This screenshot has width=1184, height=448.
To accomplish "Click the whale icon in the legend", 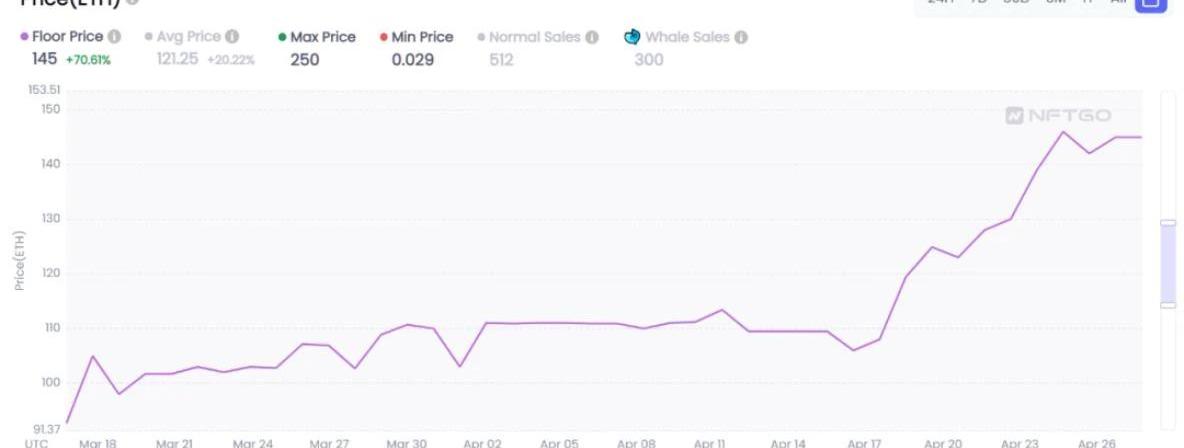I will pyautogui.click(x=632, y=37).
